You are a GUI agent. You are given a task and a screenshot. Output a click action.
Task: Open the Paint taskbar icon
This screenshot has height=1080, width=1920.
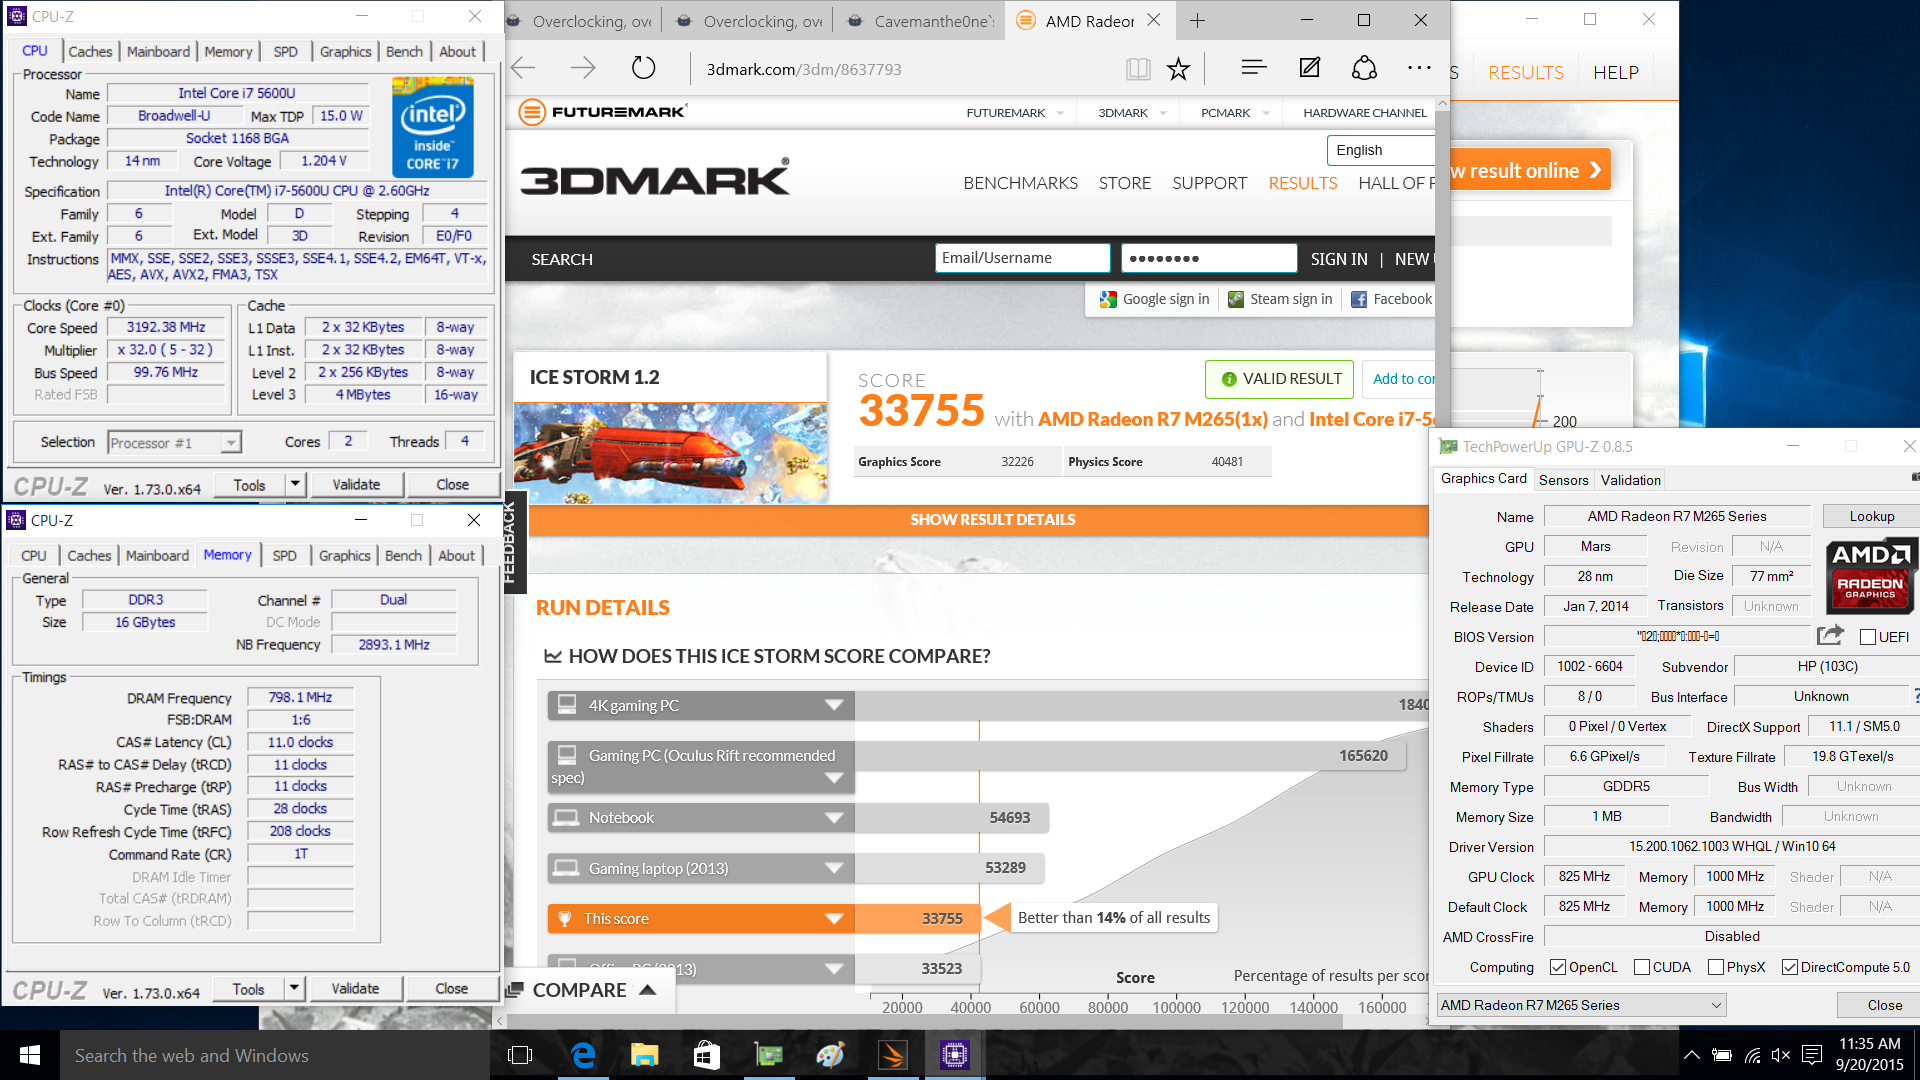tap(830, 1055)
